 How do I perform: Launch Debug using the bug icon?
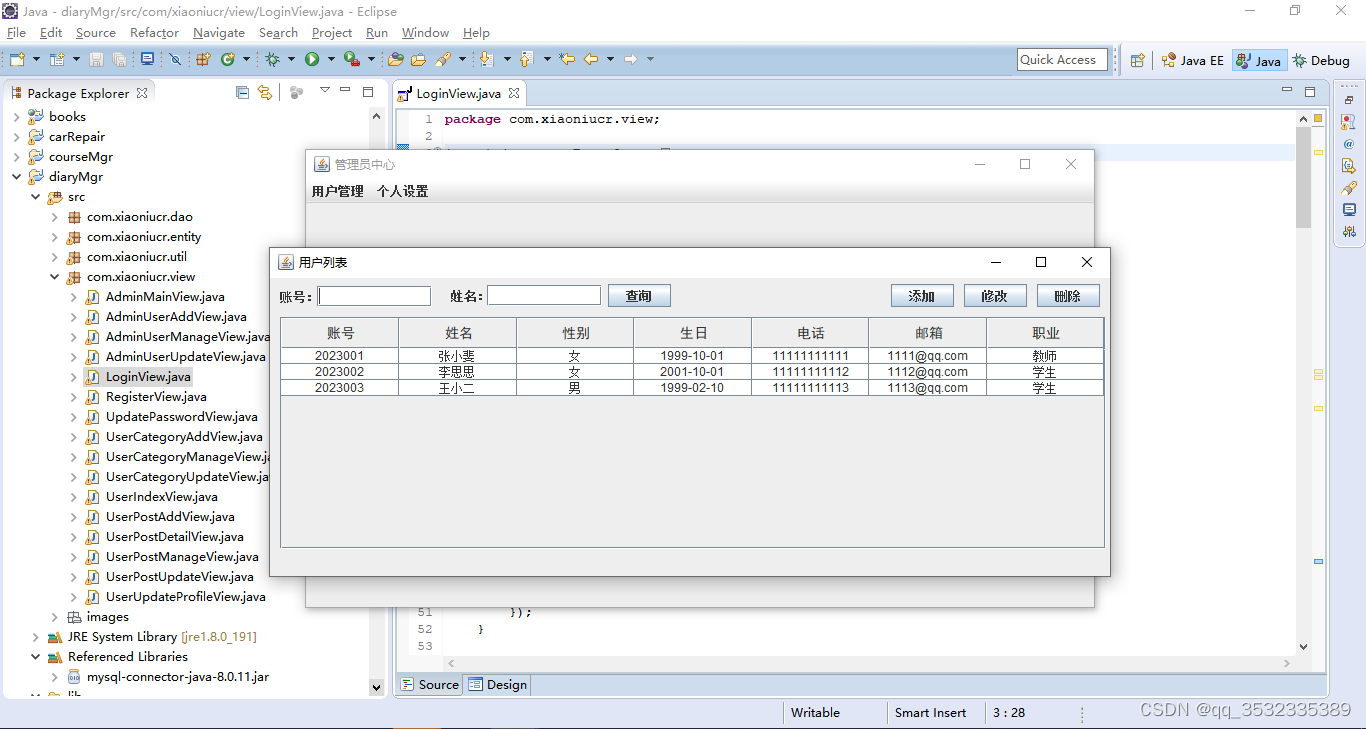(272, 60)
